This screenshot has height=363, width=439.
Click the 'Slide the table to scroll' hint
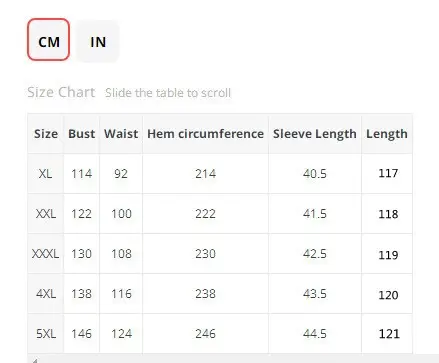(x=168, y=93)
